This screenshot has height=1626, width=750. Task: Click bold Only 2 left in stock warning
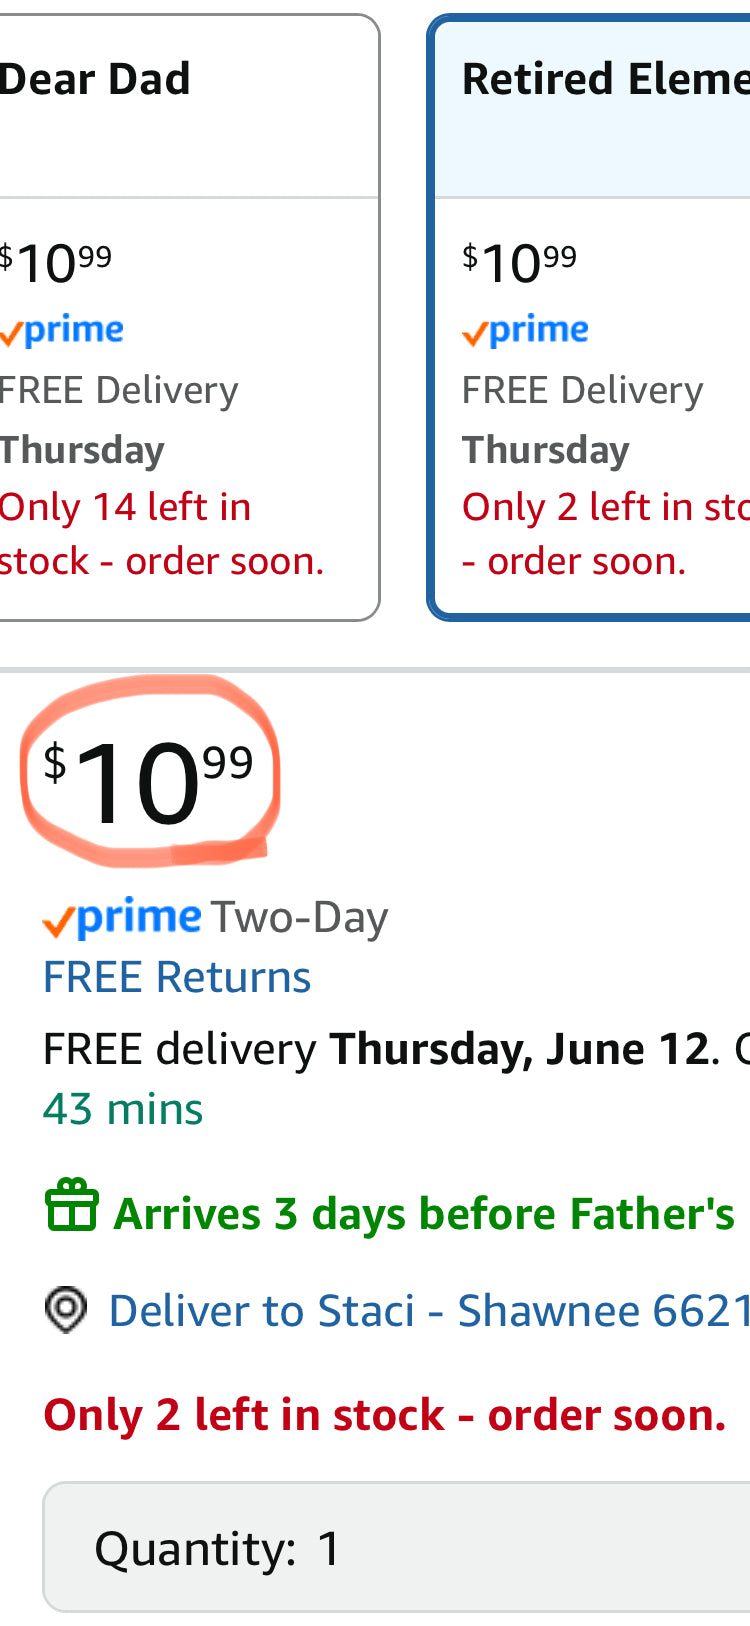(x=385, y=1414)
